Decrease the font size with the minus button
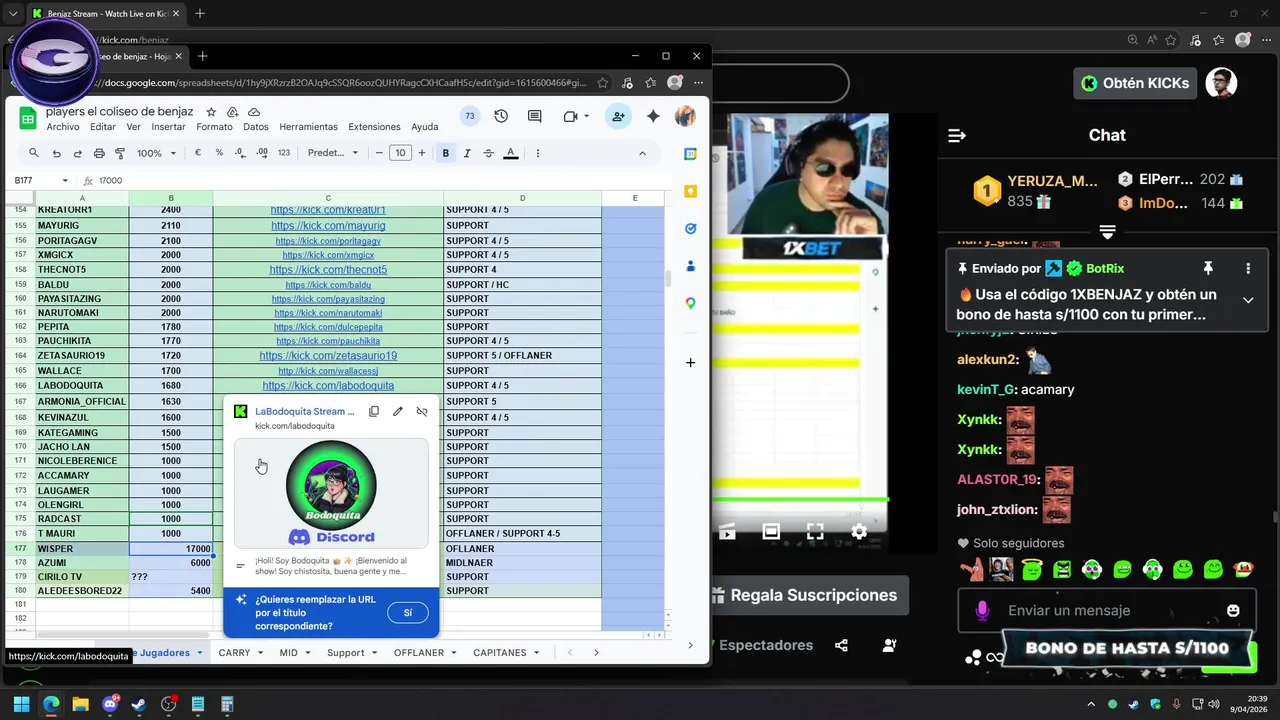The image size is (1280, 720). (x=379, y=153)
